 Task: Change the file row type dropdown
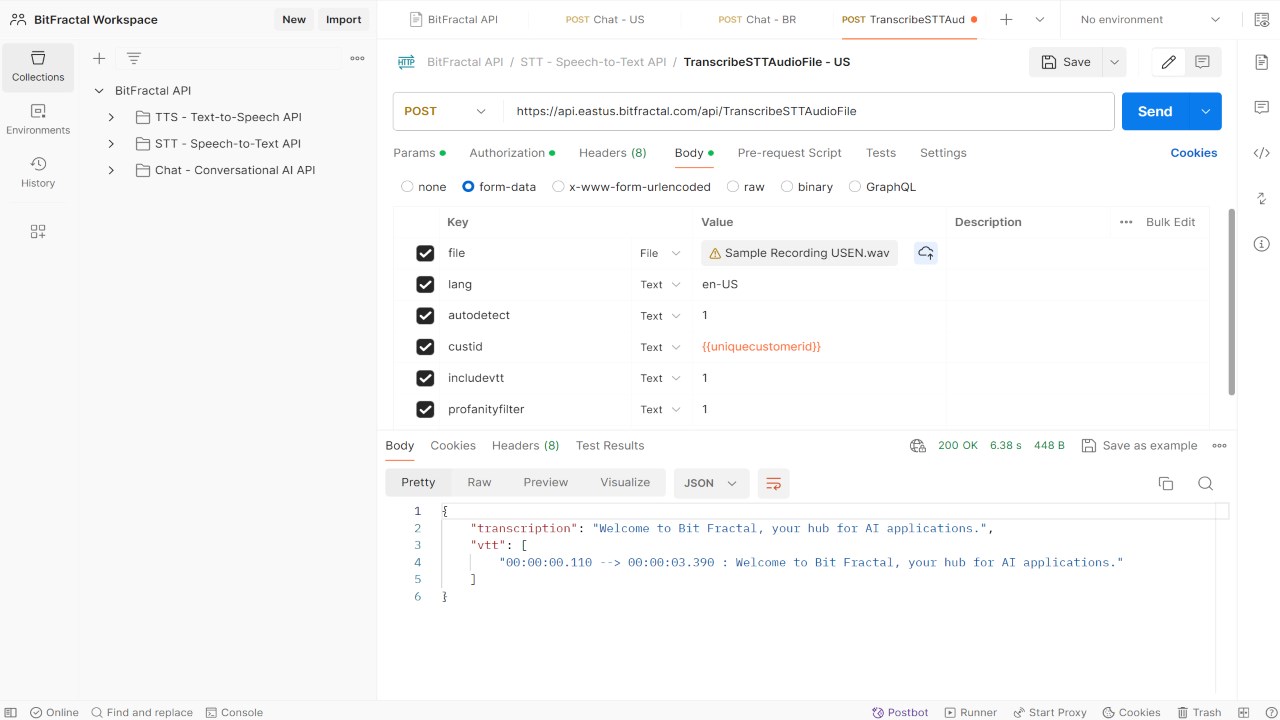pos(660,254)
